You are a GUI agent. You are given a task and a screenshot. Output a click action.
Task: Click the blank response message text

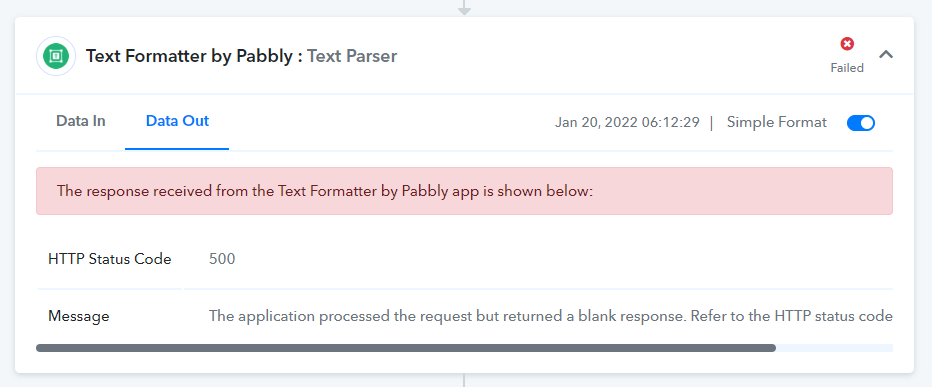click(550, 316)
